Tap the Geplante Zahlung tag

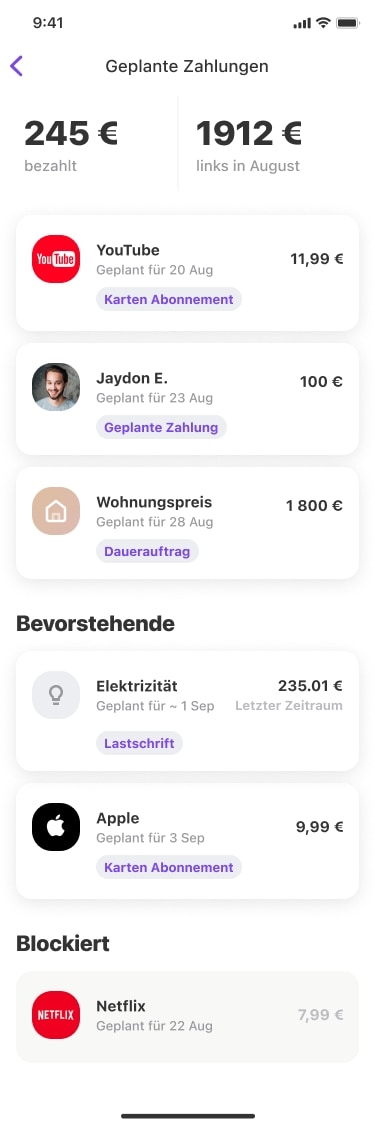[161, 428]
